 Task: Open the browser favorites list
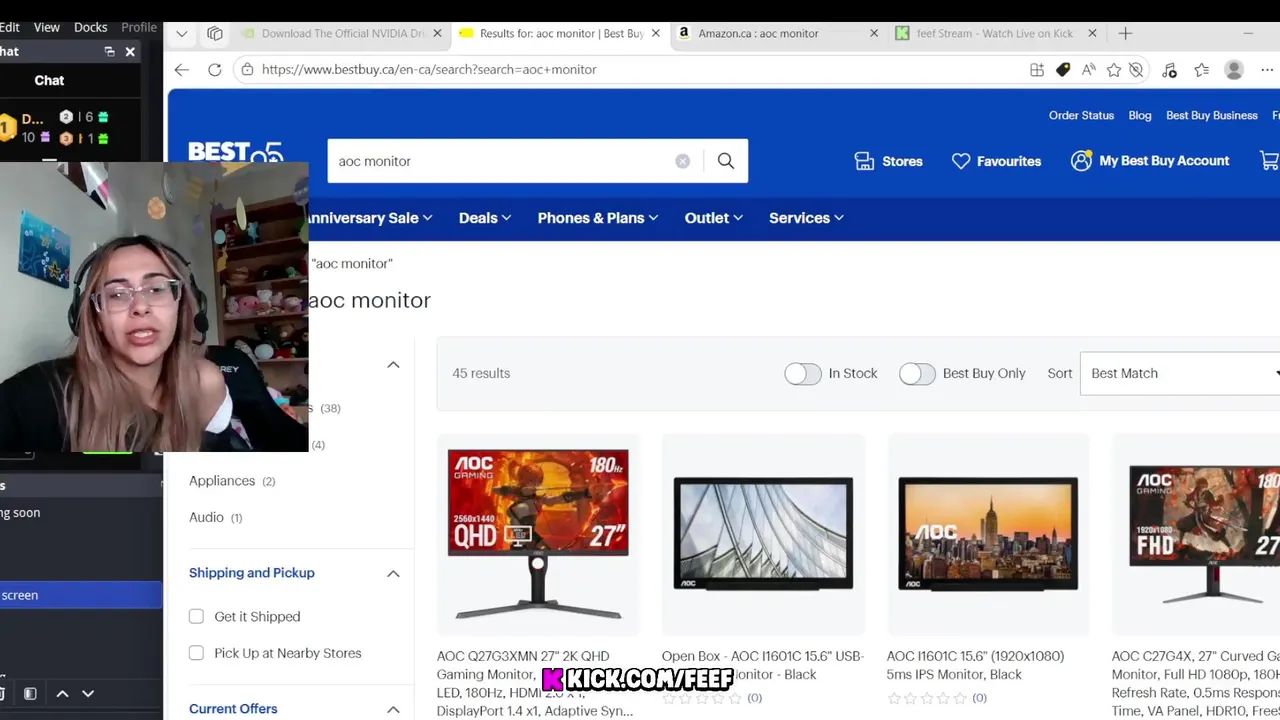tap(1201, 69)
